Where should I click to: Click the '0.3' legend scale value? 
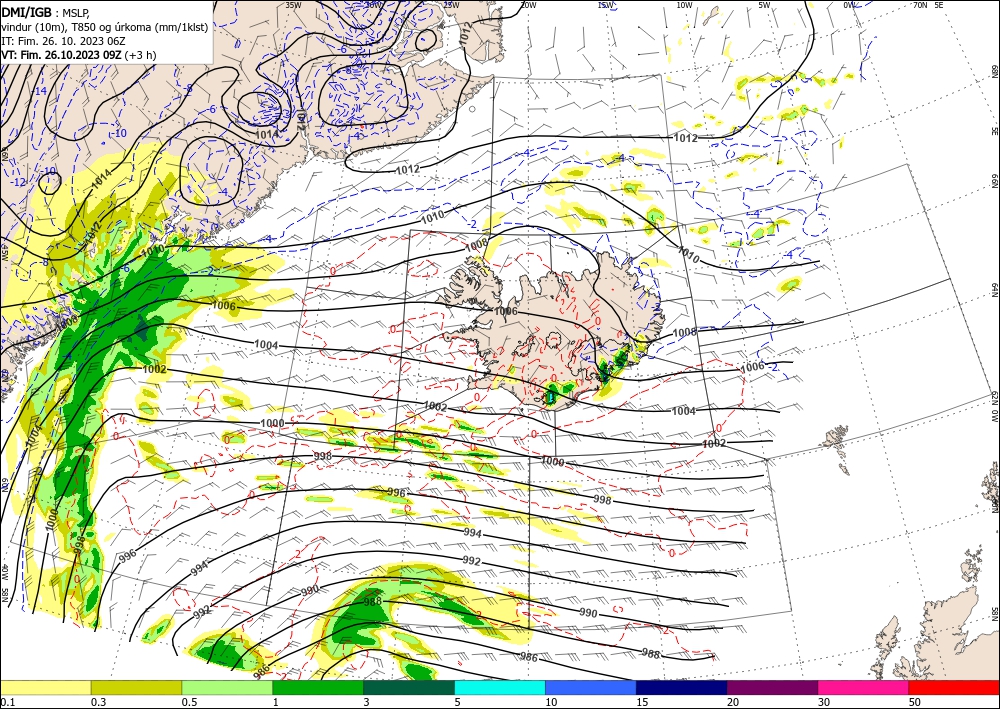(x=98, y=702)
